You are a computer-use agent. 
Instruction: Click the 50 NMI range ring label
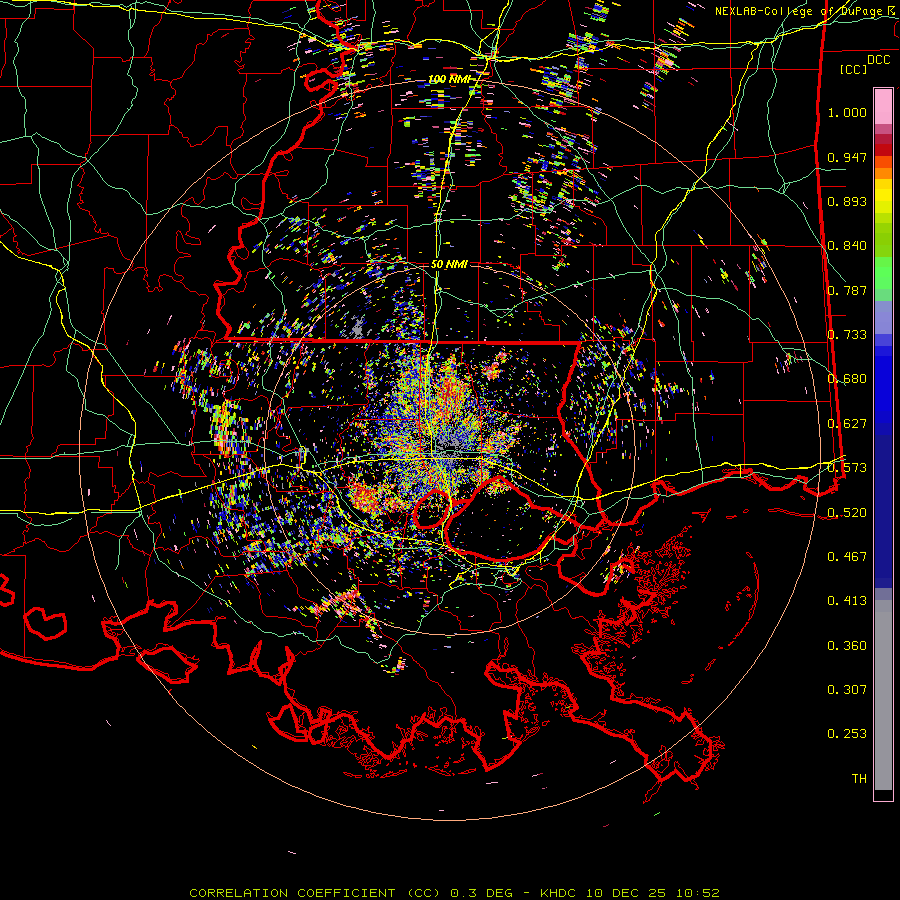[x=449, y=264]
